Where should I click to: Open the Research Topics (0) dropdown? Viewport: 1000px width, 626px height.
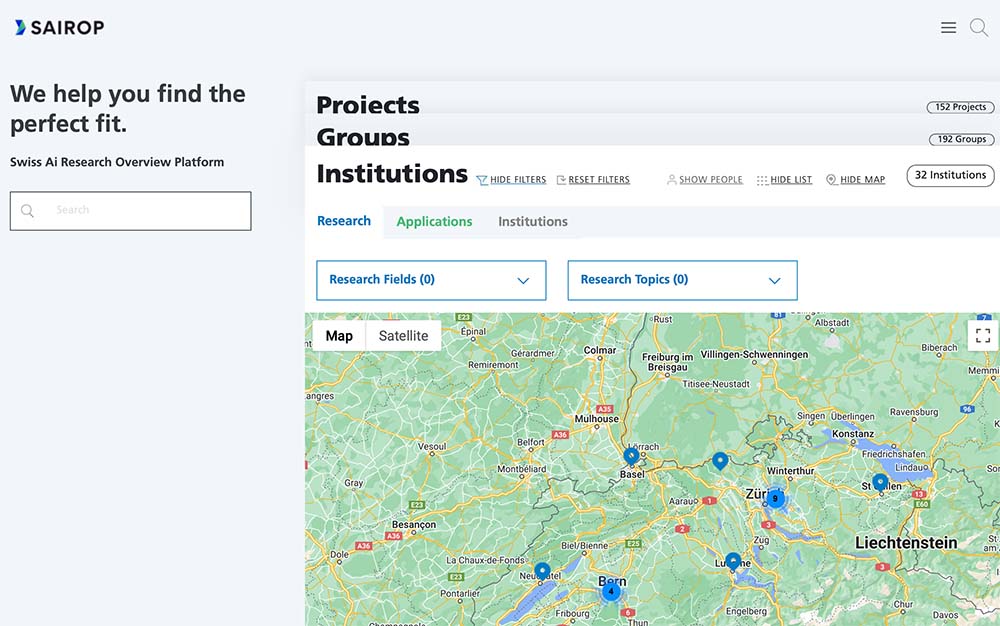682,280
